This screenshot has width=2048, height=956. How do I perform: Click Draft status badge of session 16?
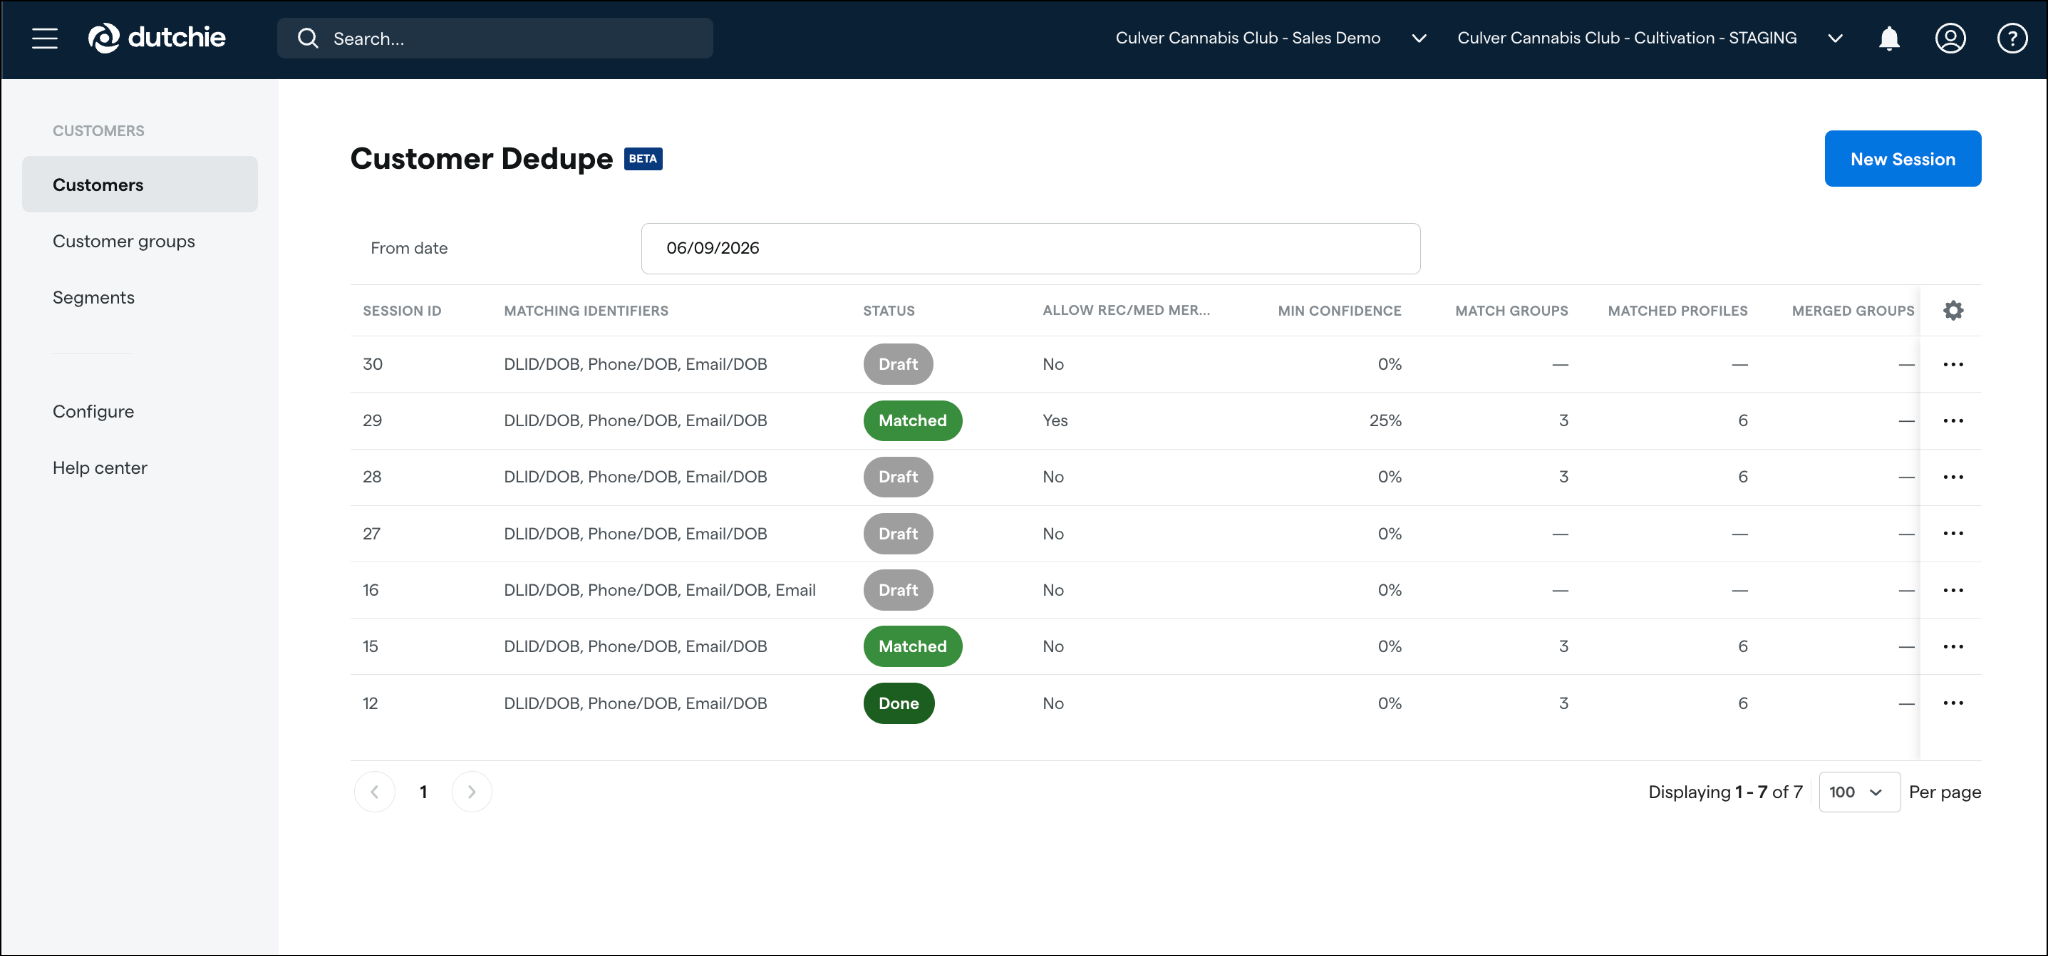click(x=898, y=590)
